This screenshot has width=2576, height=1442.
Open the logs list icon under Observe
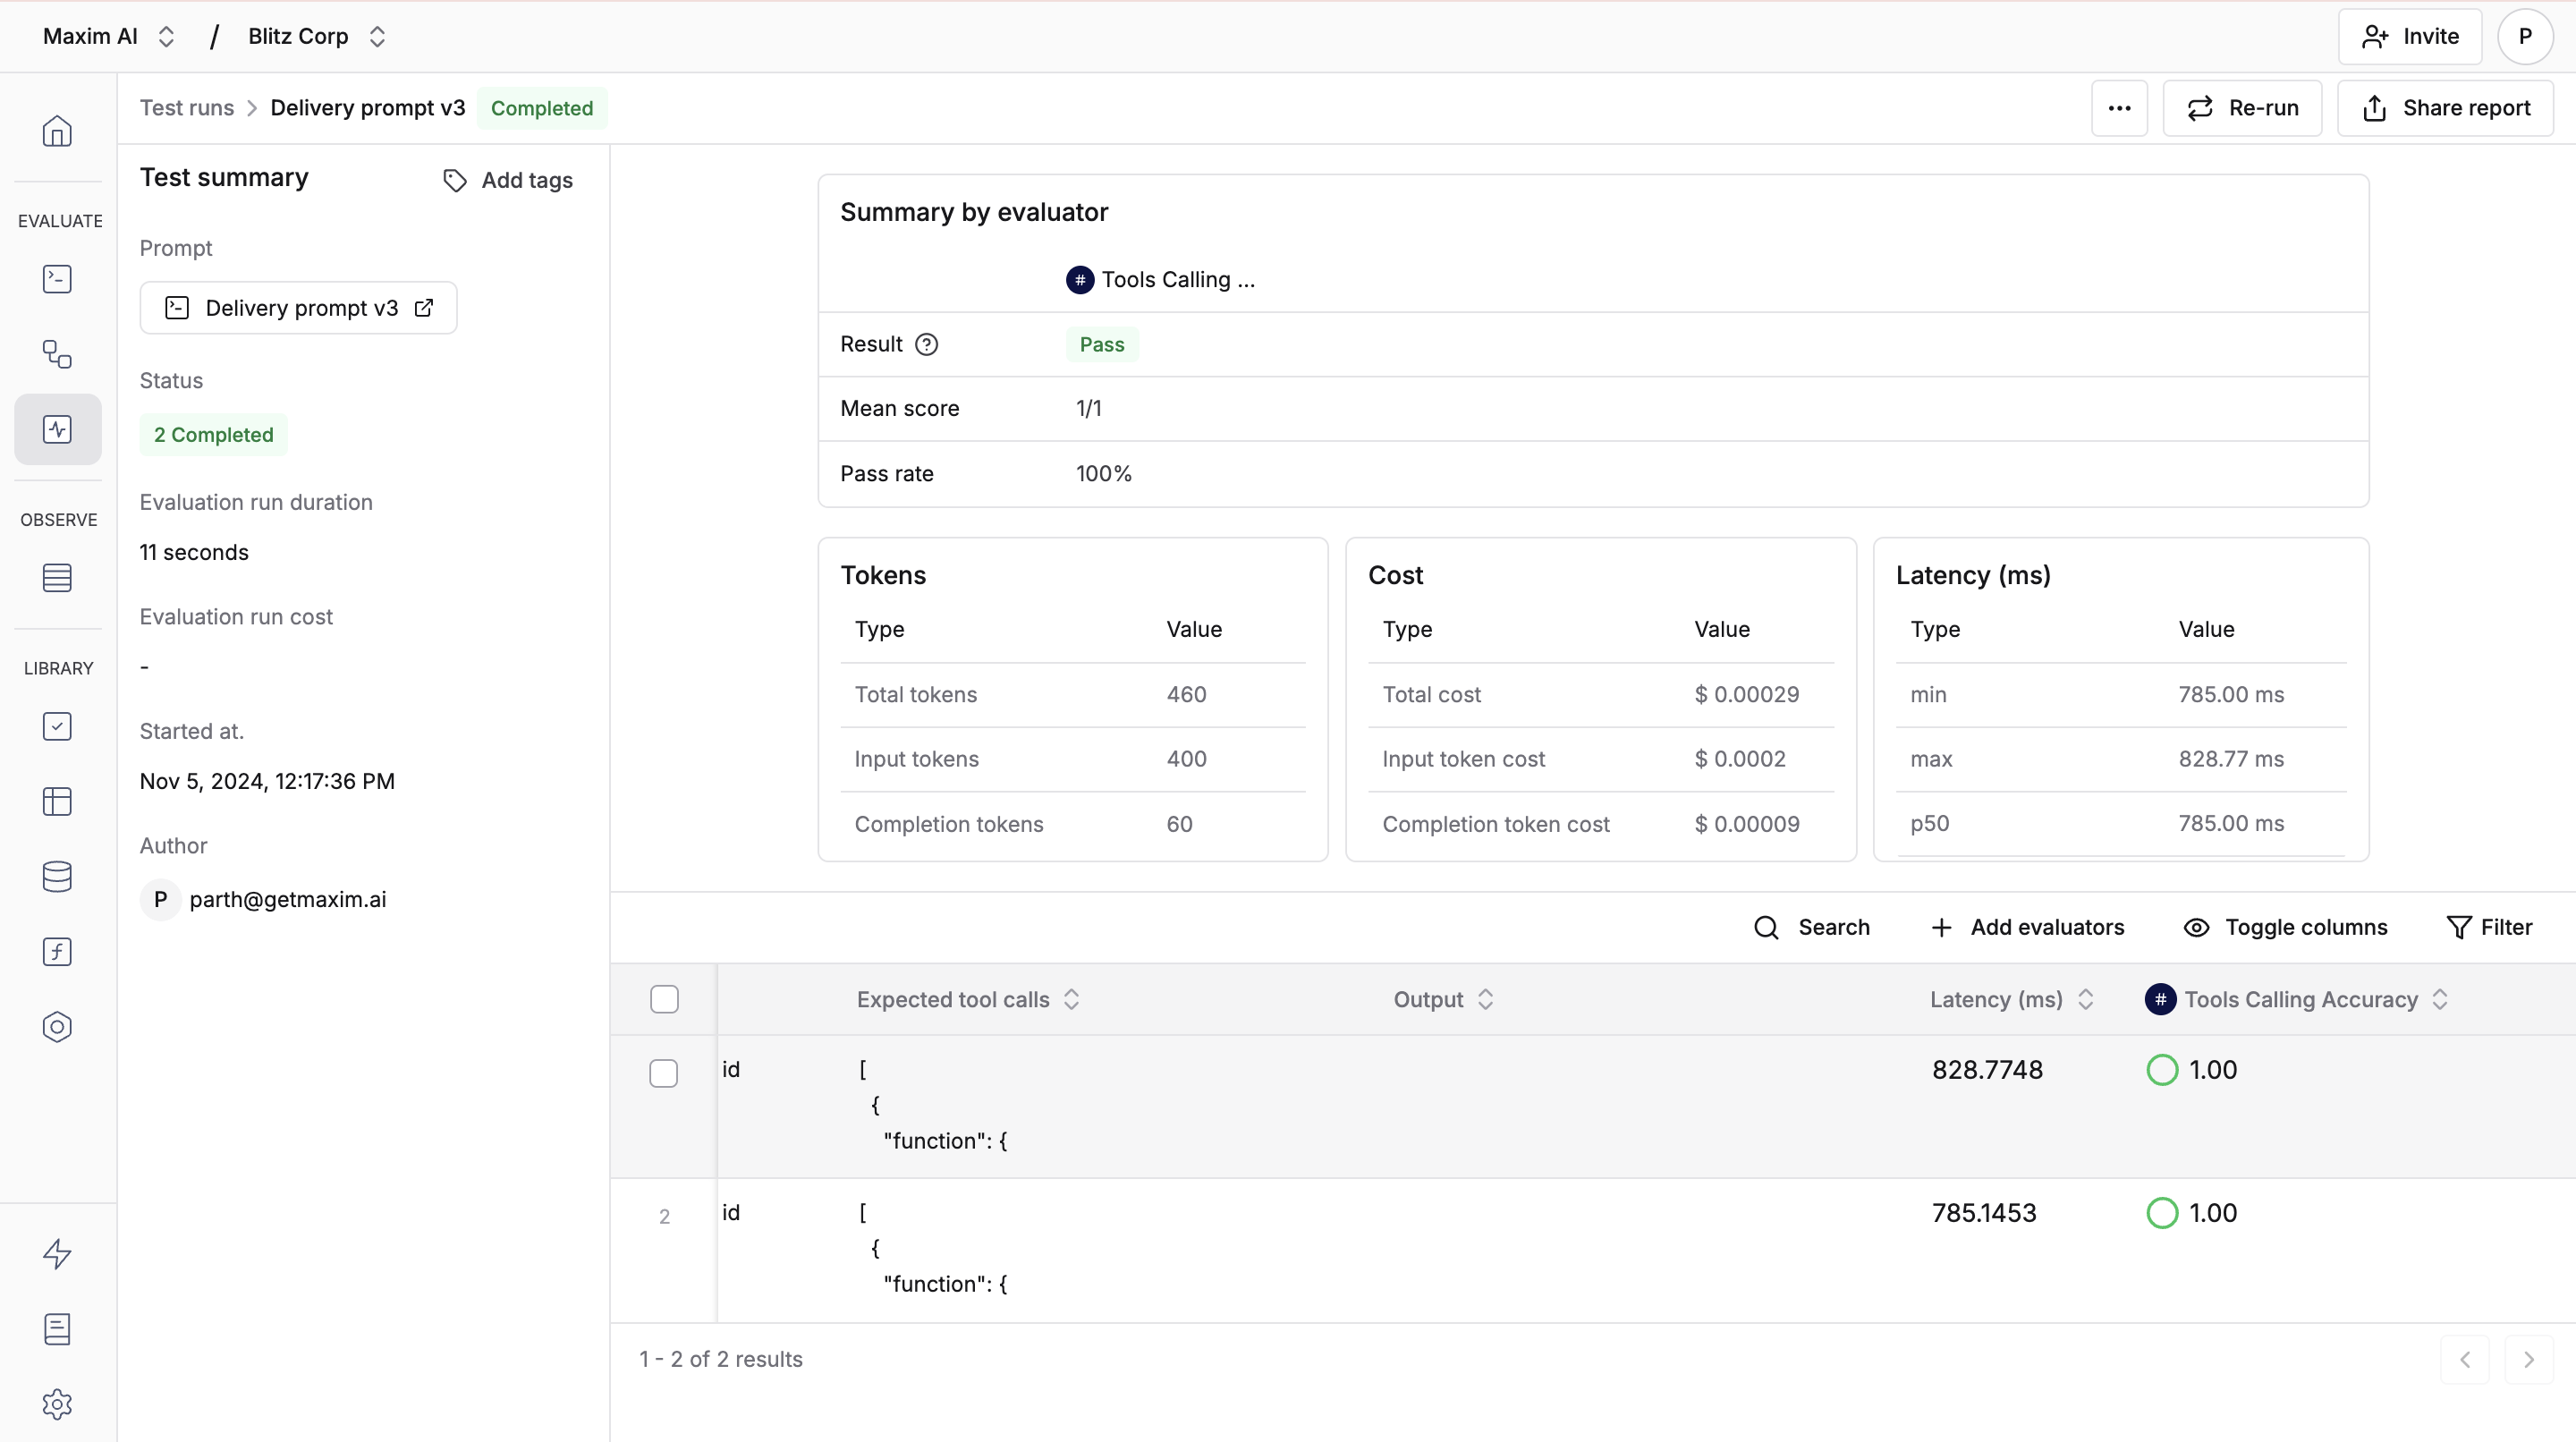coord(57,578)
